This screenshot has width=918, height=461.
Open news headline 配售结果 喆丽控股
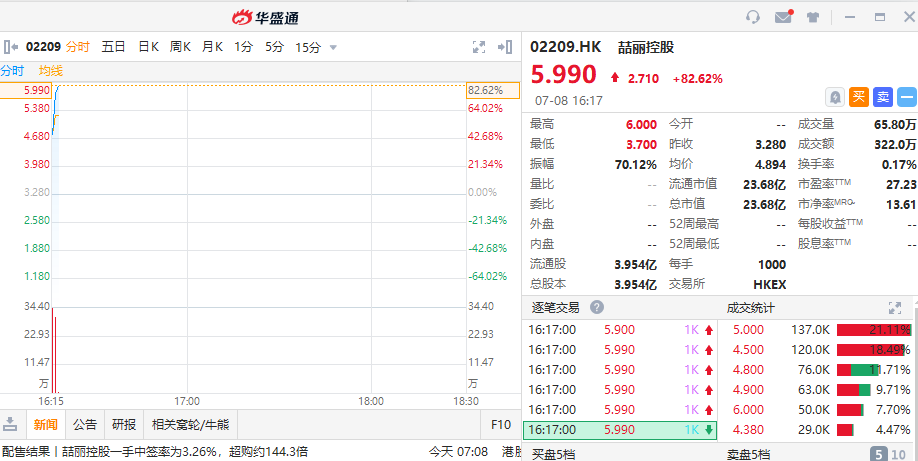[x=155, y=452]
